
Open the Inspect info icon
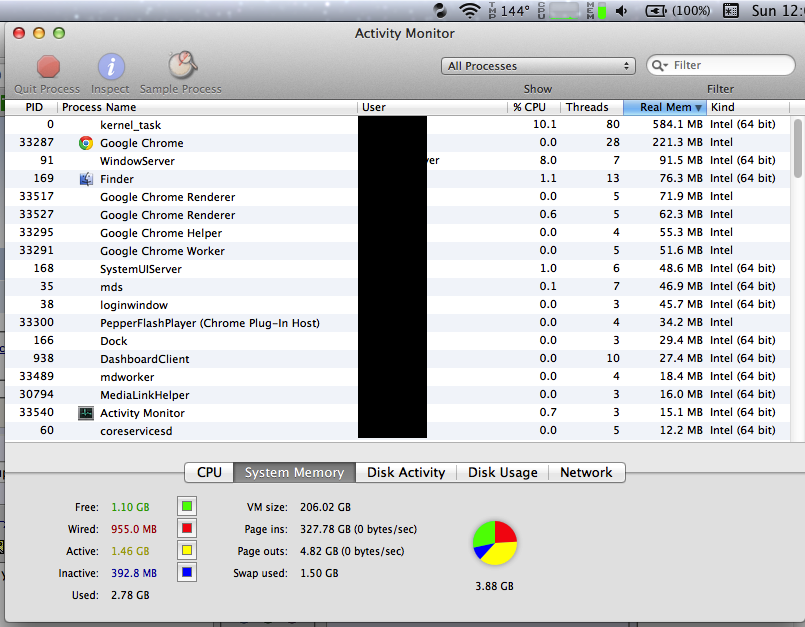(111, 66)
